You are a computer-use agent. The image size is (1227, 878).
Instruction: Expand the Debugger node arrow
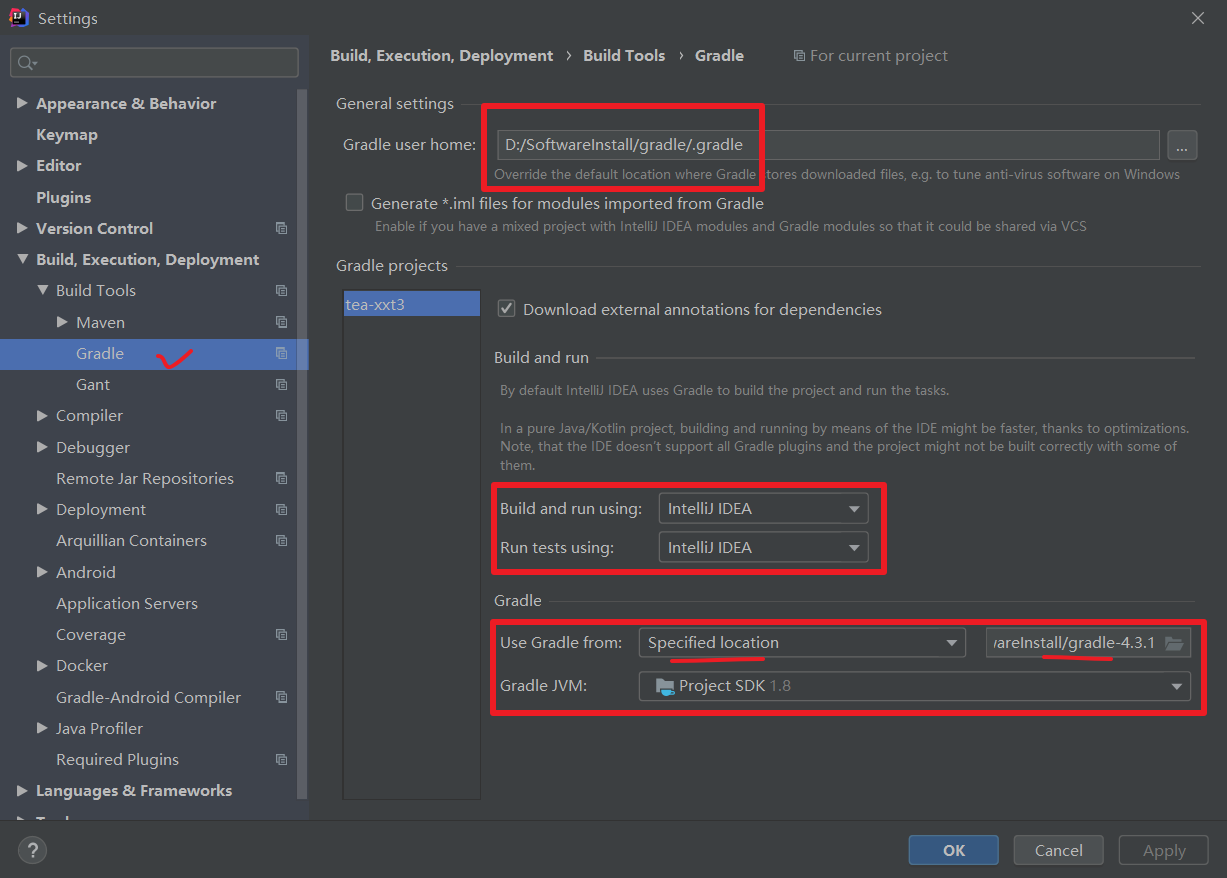(42, 447)
